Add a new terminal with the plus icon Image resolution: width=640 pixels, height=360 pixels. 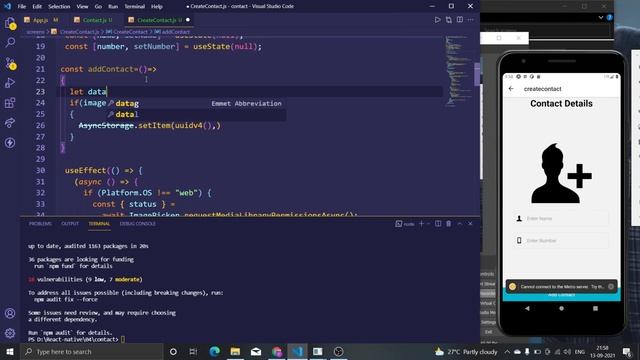[x=422, y=224]
